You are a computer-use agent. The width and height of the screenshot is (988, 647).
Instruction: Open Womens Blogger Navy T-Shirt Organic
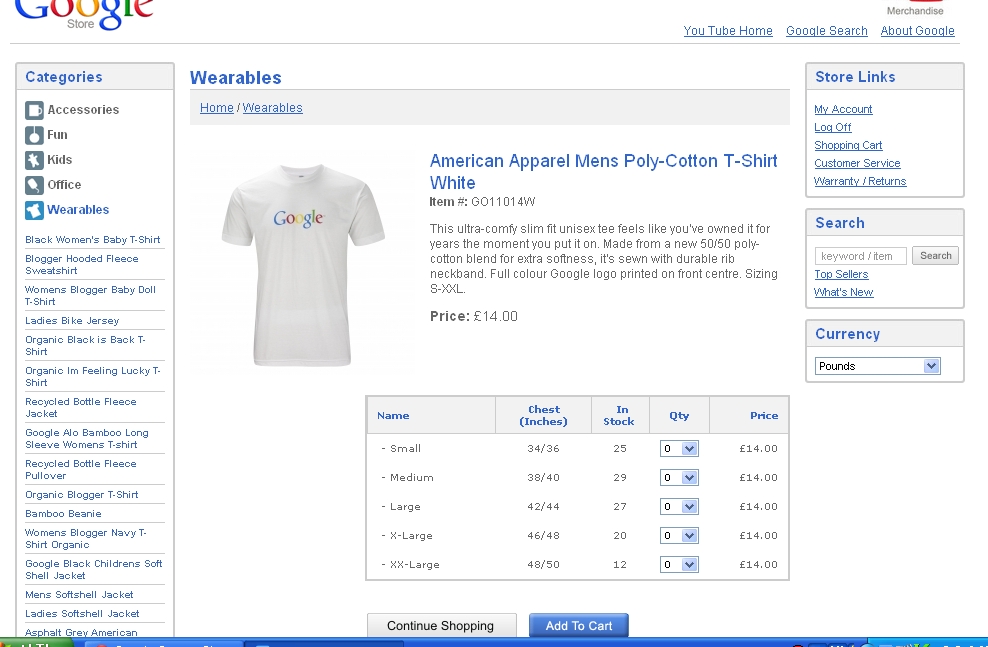coord(86,539)
